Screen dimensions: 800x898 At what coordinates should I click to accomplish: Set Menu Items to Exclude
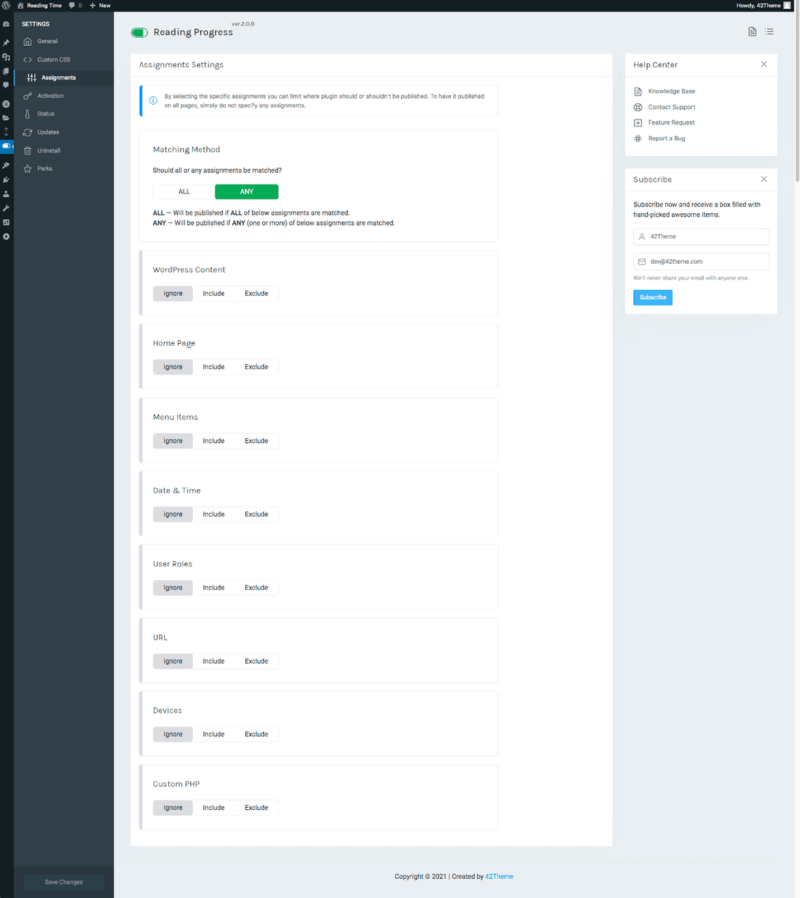click(257, 440)
